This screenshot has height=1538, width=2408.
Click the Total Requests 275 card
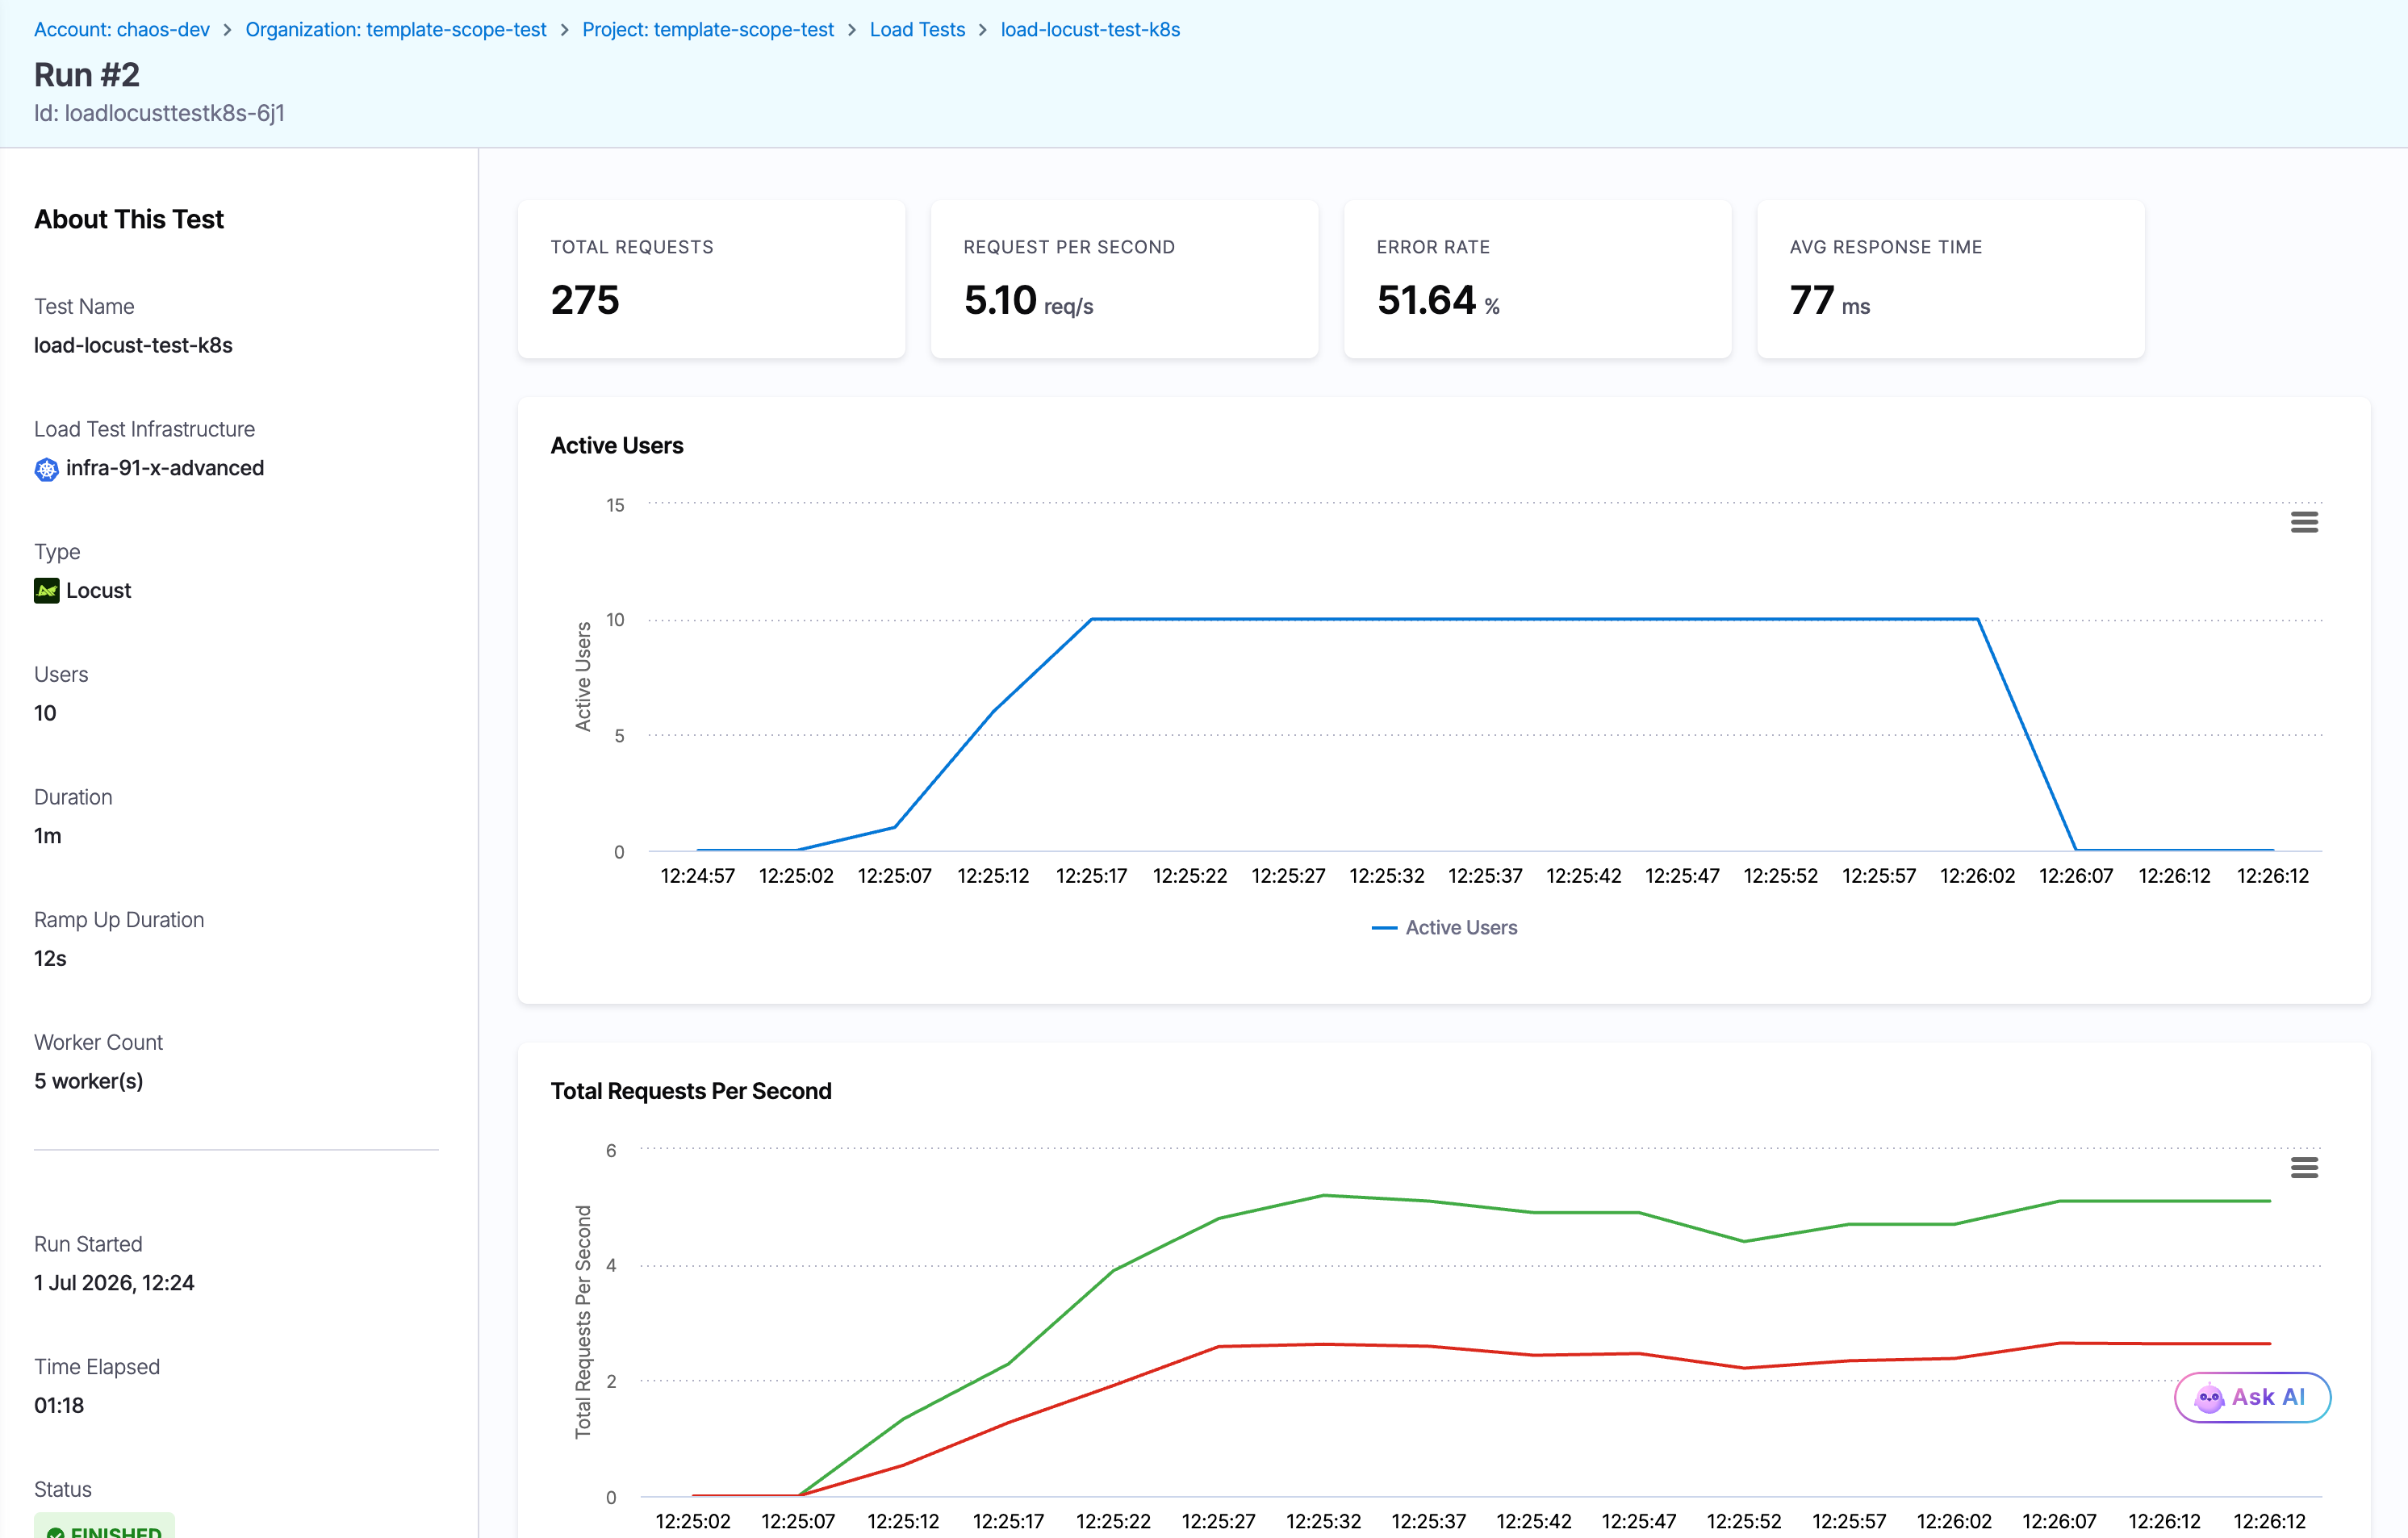coord(711,279)
